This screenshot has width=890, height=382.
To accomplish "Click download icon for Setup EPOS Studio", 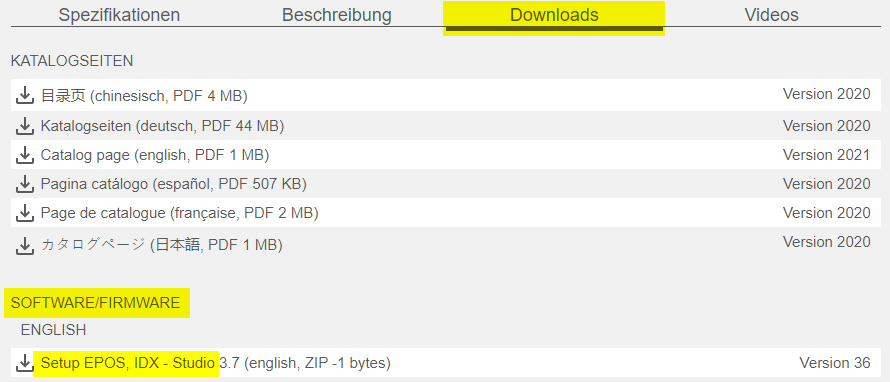I will [x=24, y=363].
